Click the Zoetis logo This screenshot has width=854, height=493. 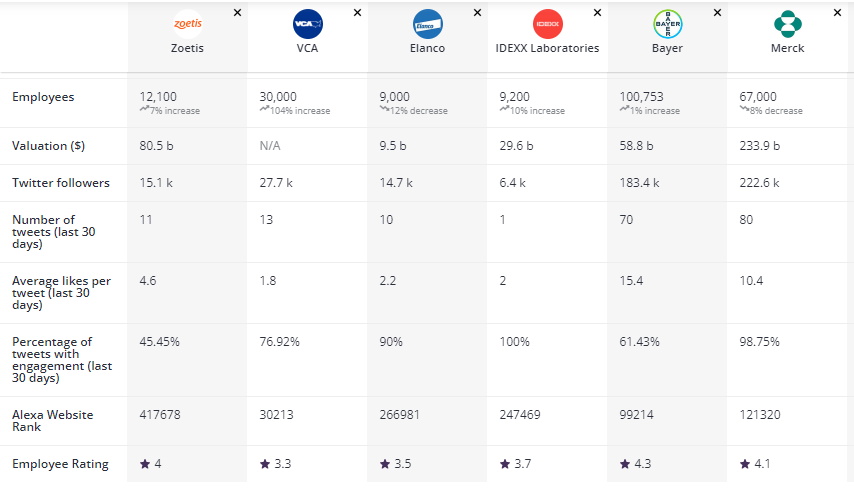(x=188, y=23)
